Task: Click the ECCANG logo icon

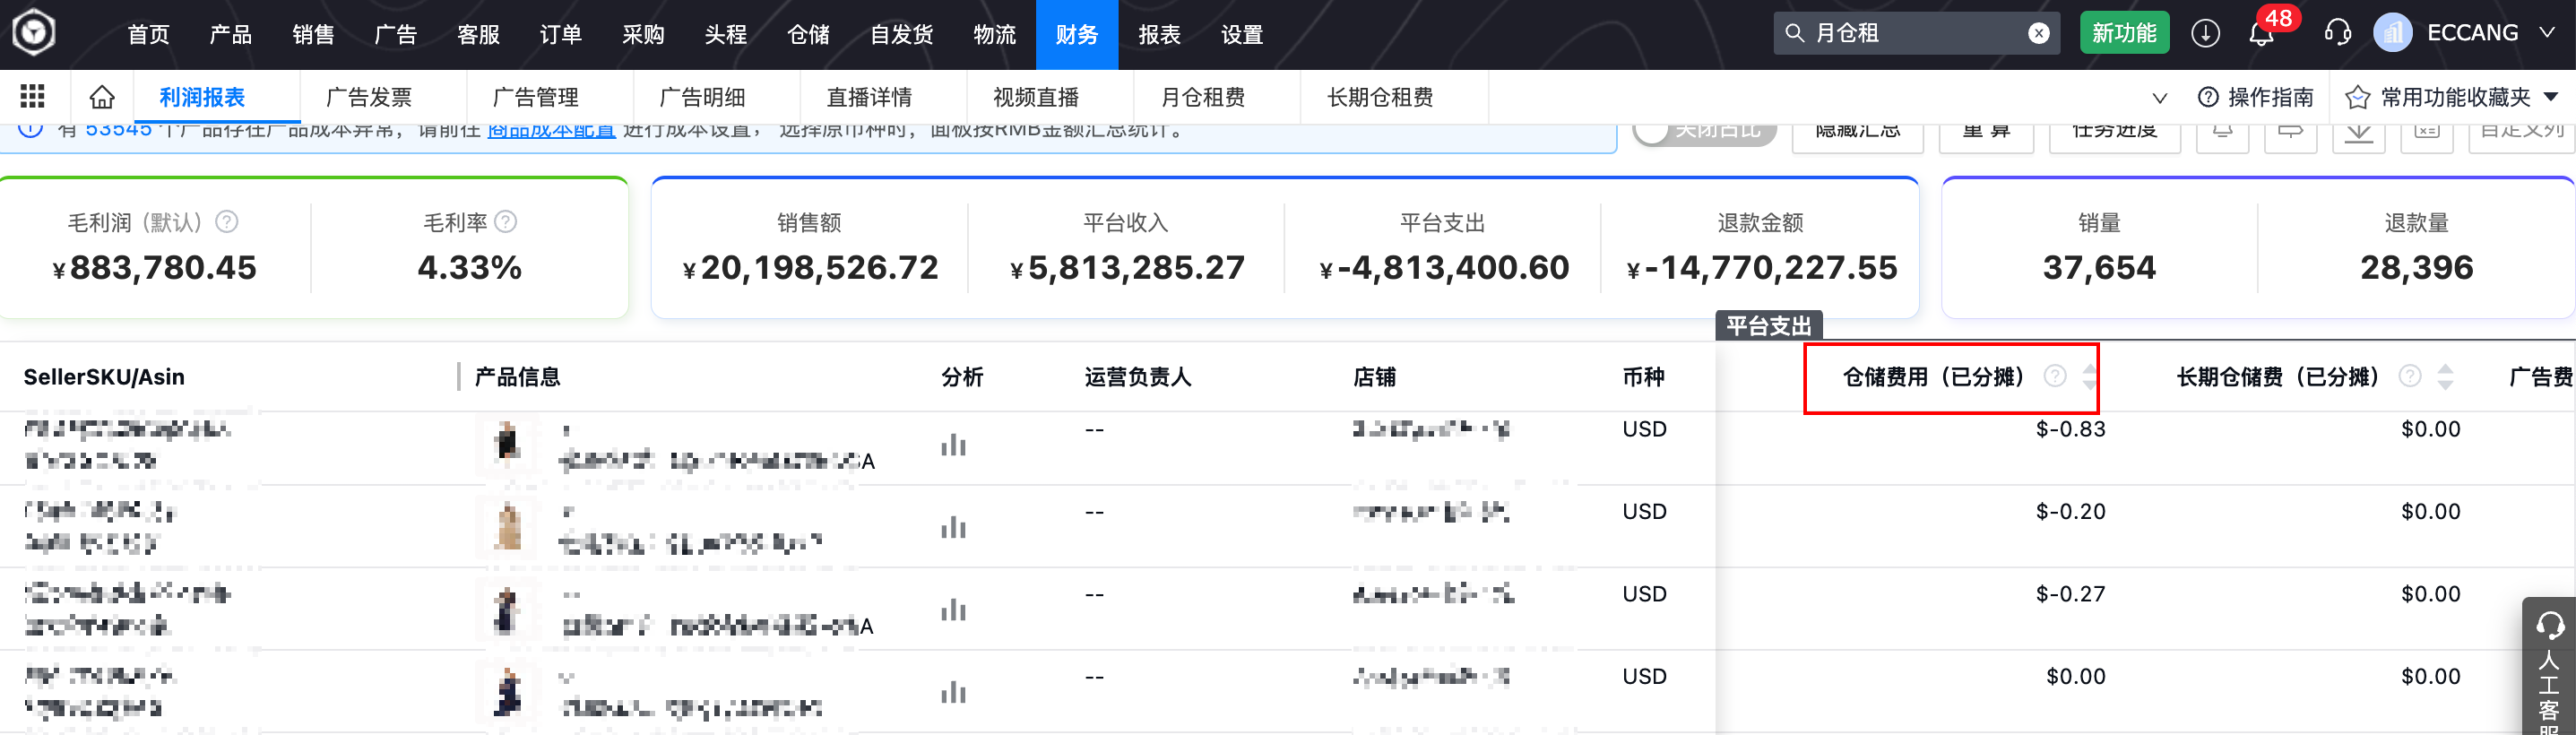Action: coord(34,34)
